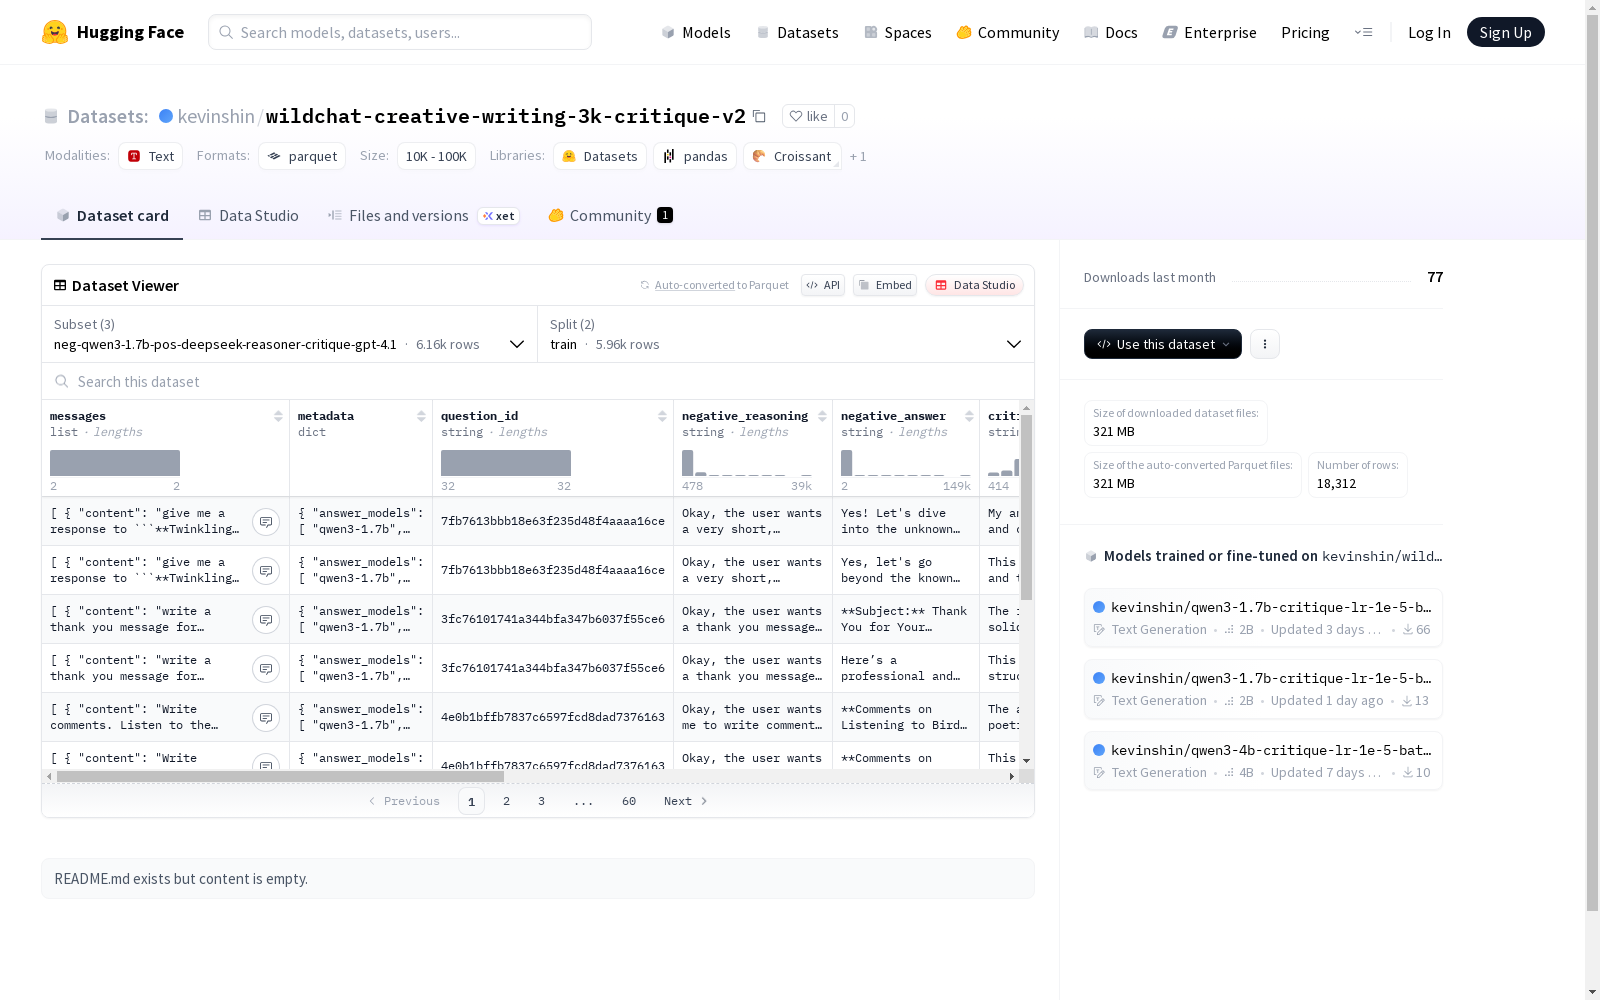Open conversation viewer for first 'give me a response' row
The image size is (1600, 1000).
[266, 522]
